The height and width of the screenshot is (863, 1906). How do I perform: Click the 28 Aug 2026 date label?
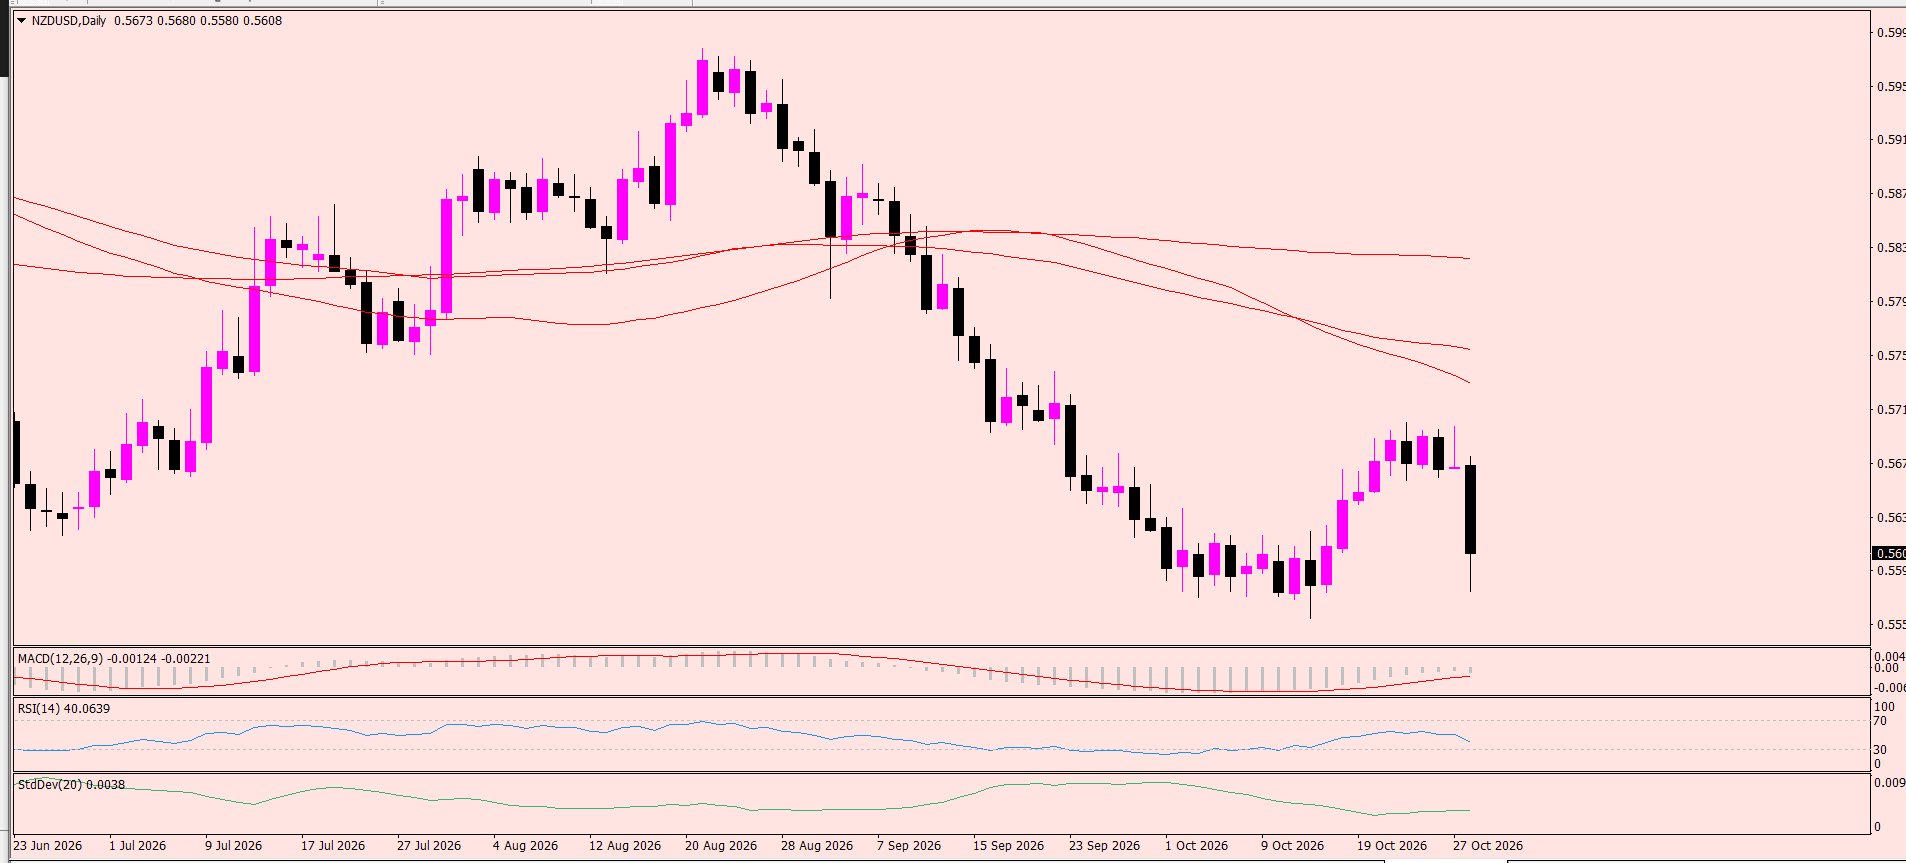coord(817,845)
